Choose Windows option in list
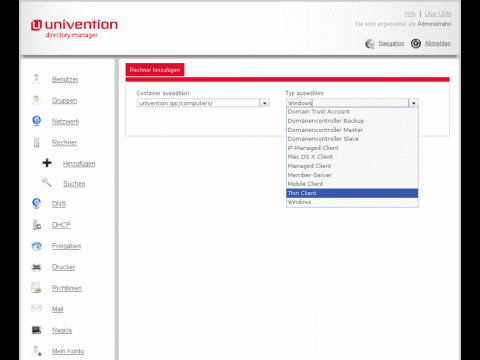 pos(352,202)
